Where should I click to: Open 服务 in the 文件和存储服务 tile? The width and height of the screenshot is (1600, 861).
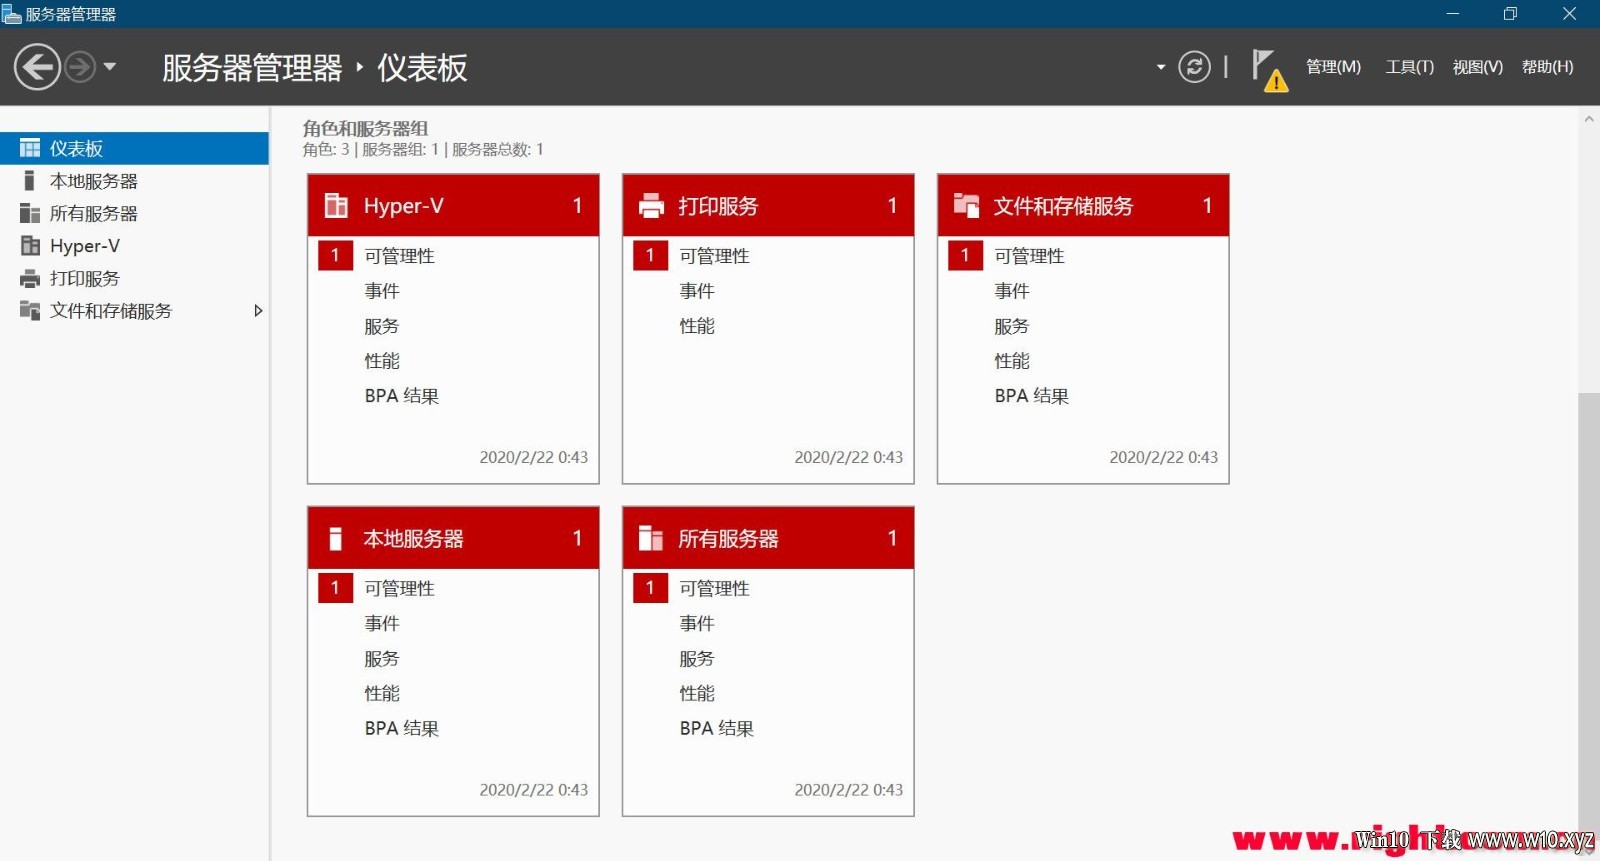(x=1012, y=326)
